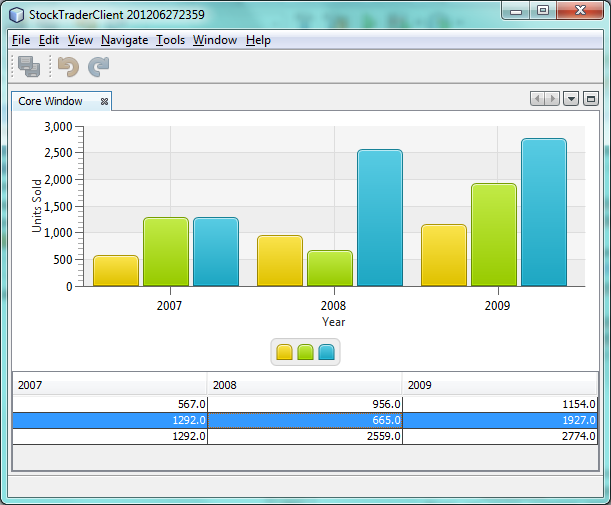Open the Window menu
Screen dimensions: 611x505
click(214, 40)
